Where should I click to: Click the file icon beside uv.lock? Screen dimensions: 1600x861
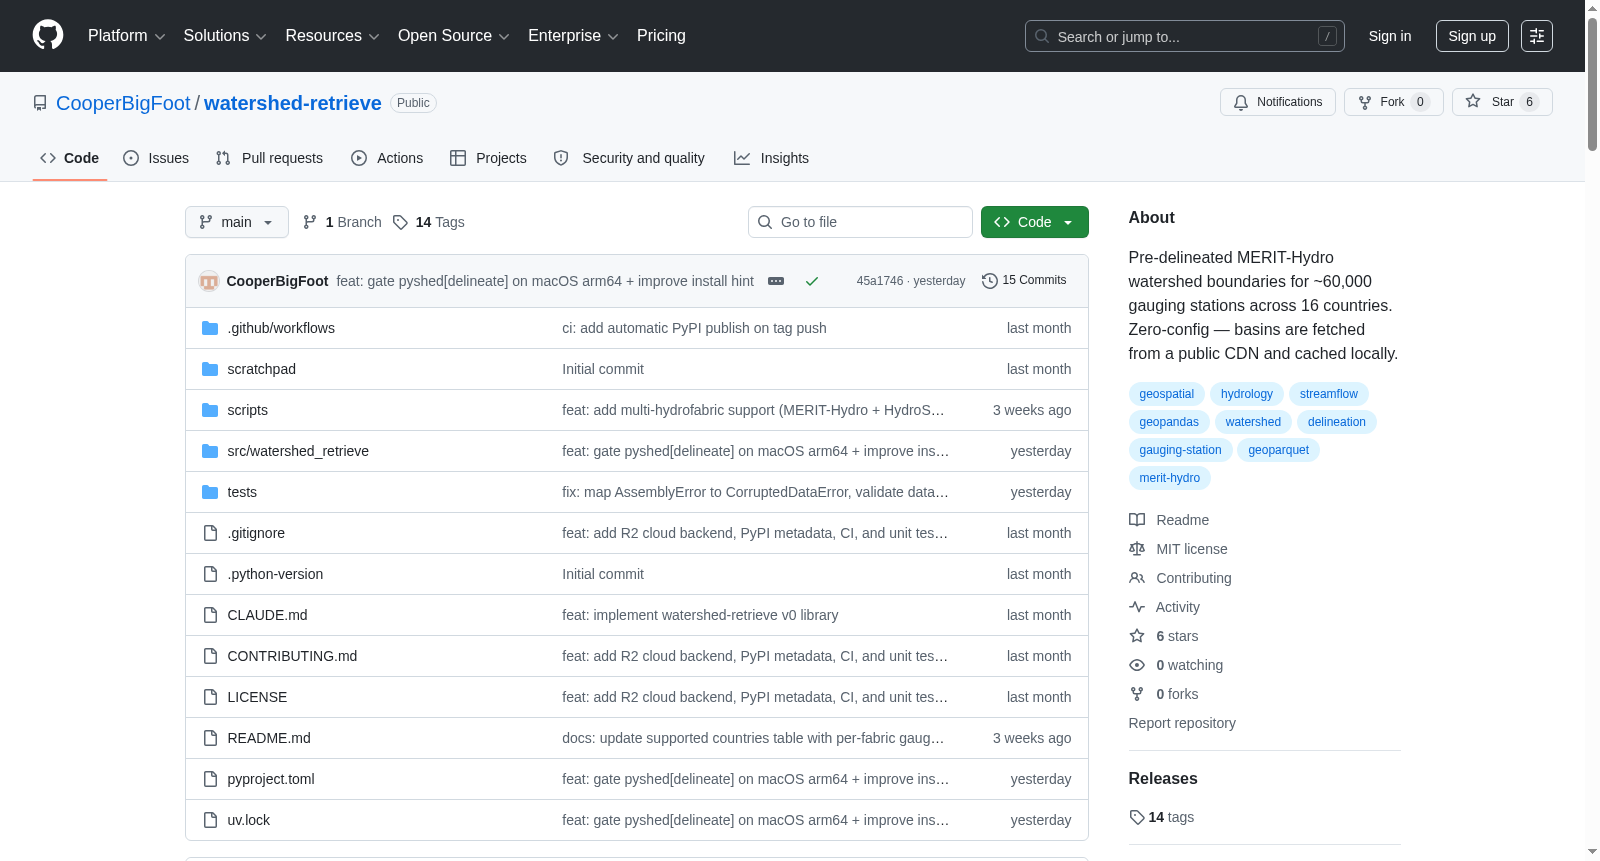point(210,820)
